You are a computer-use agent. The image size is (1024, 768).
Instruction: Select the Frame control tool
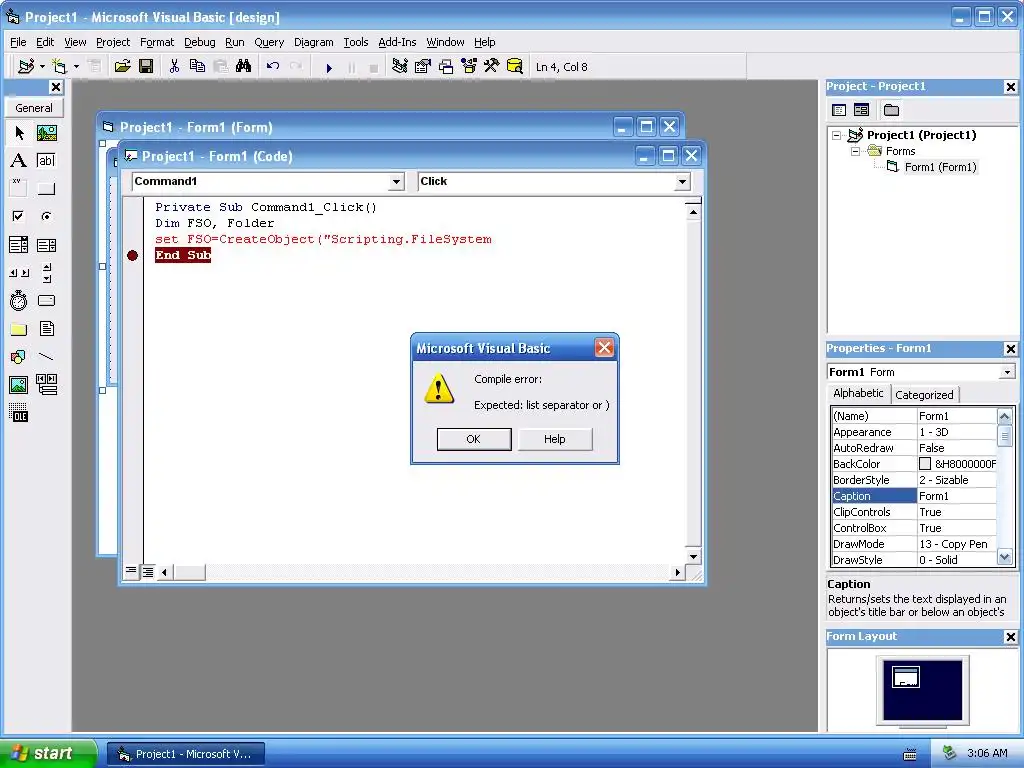(x=19, y=188)
